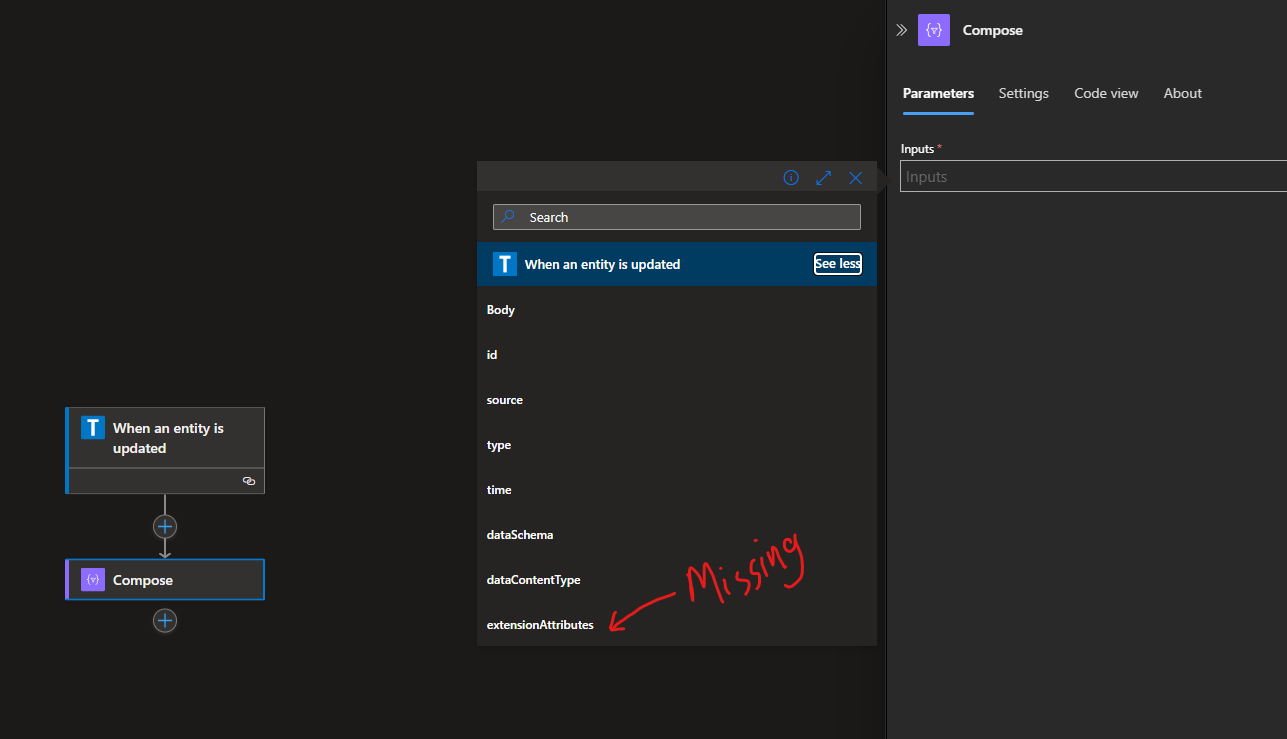Click the T trigger icon on the entity card
The width and height of the screenshot is (1287, 739).
92,426
